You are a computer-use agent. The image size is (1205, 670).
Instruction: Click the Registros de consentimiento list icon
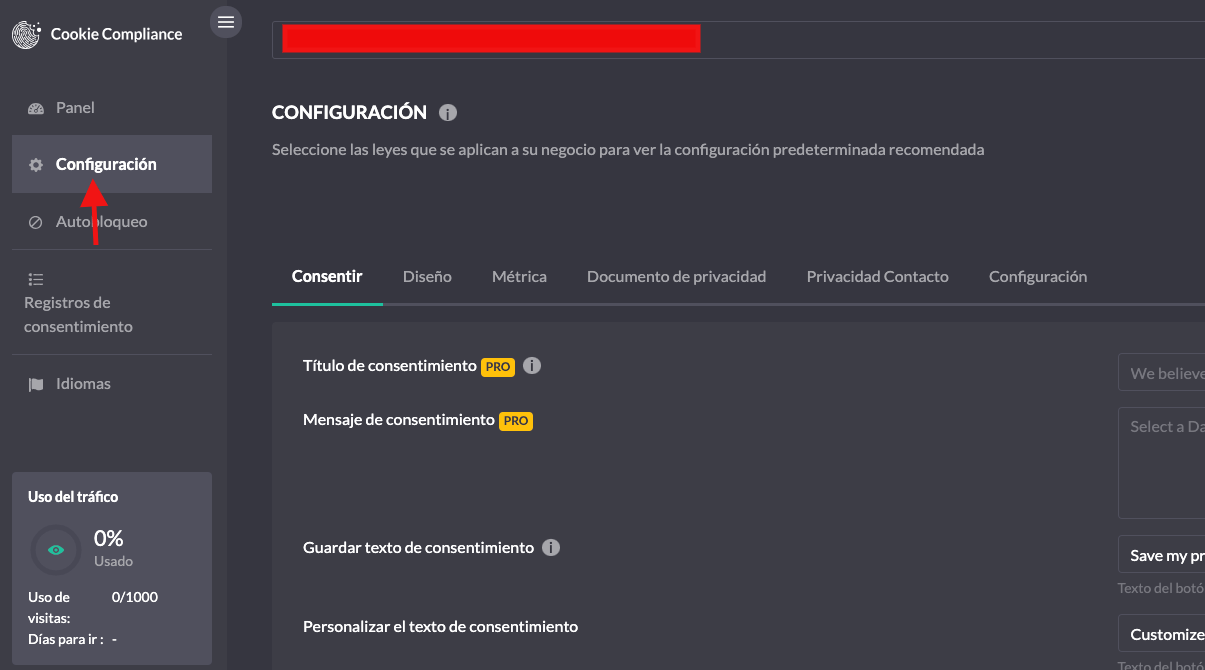coord(36,279)
